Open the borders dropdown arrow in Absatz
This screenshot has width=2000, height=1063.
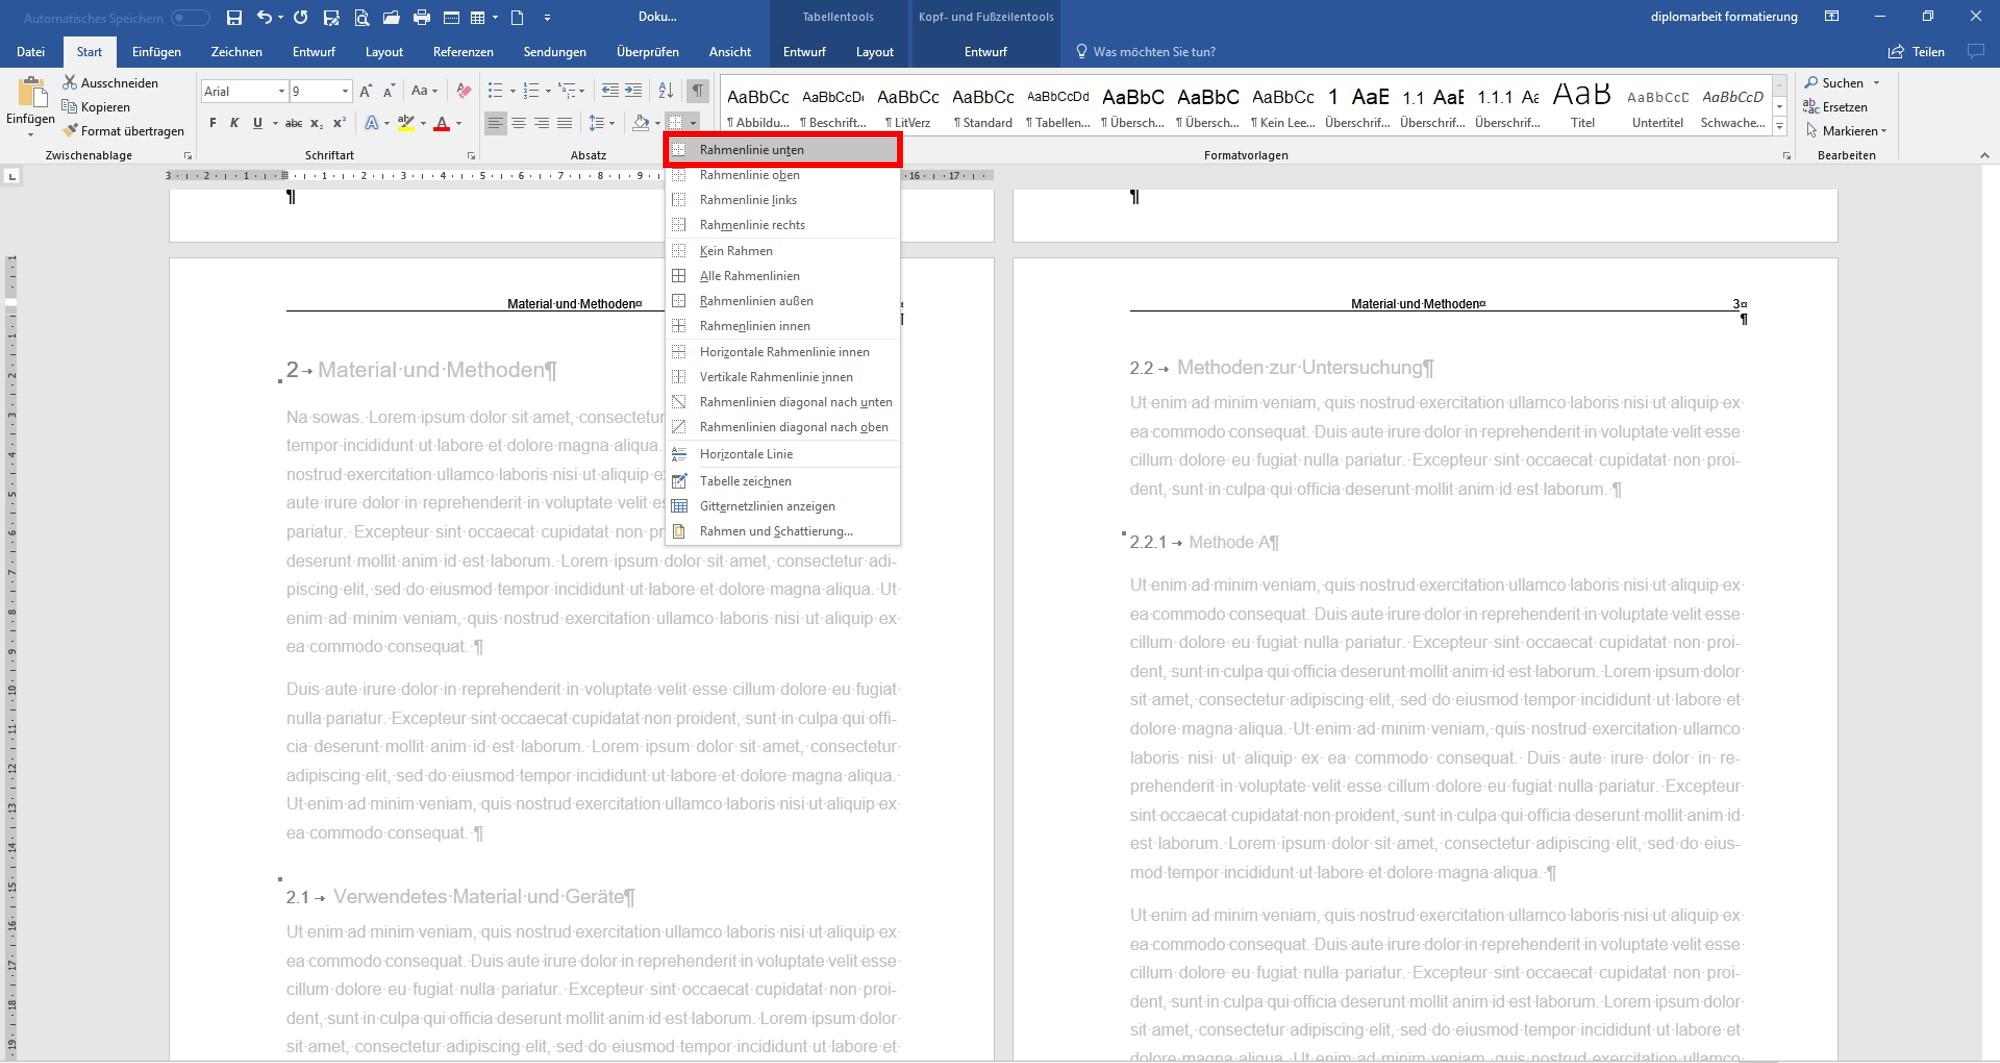point(693,123)
